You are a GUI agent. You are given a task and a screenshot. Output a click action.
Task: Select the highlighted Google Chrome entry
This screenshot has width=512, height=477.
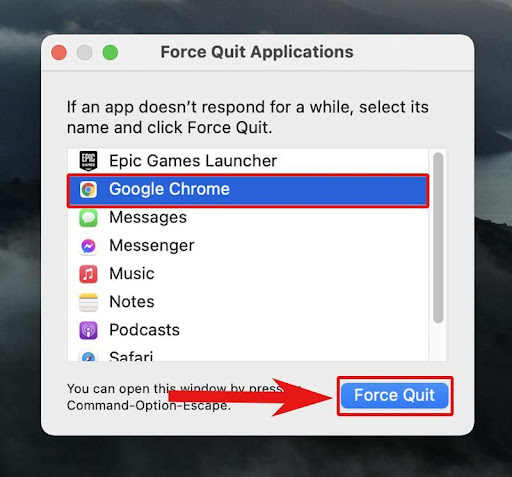(x=248, y=191)
